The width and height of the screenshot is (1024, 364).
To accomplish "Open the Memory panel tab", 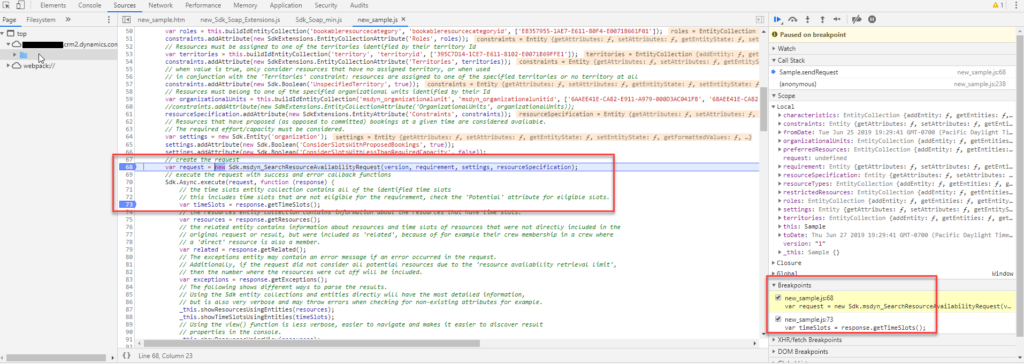I will [x=245, y=5].
